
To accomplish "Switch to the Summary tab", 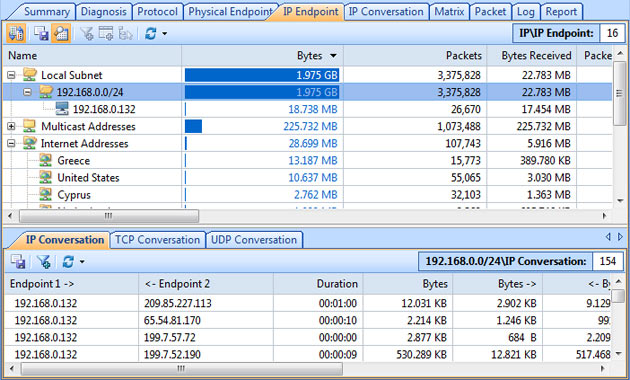I will click(47, 12).
